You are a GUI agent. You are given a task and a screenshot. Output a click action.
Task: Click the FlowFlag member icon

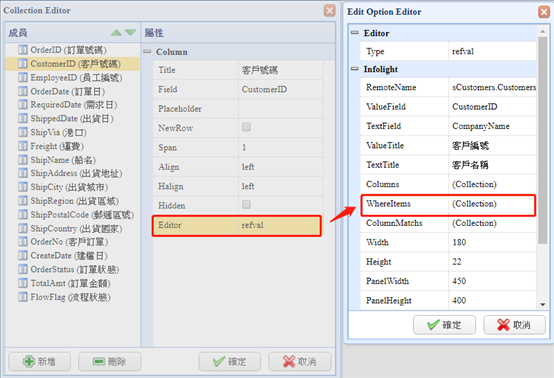(x=23, y=297)
